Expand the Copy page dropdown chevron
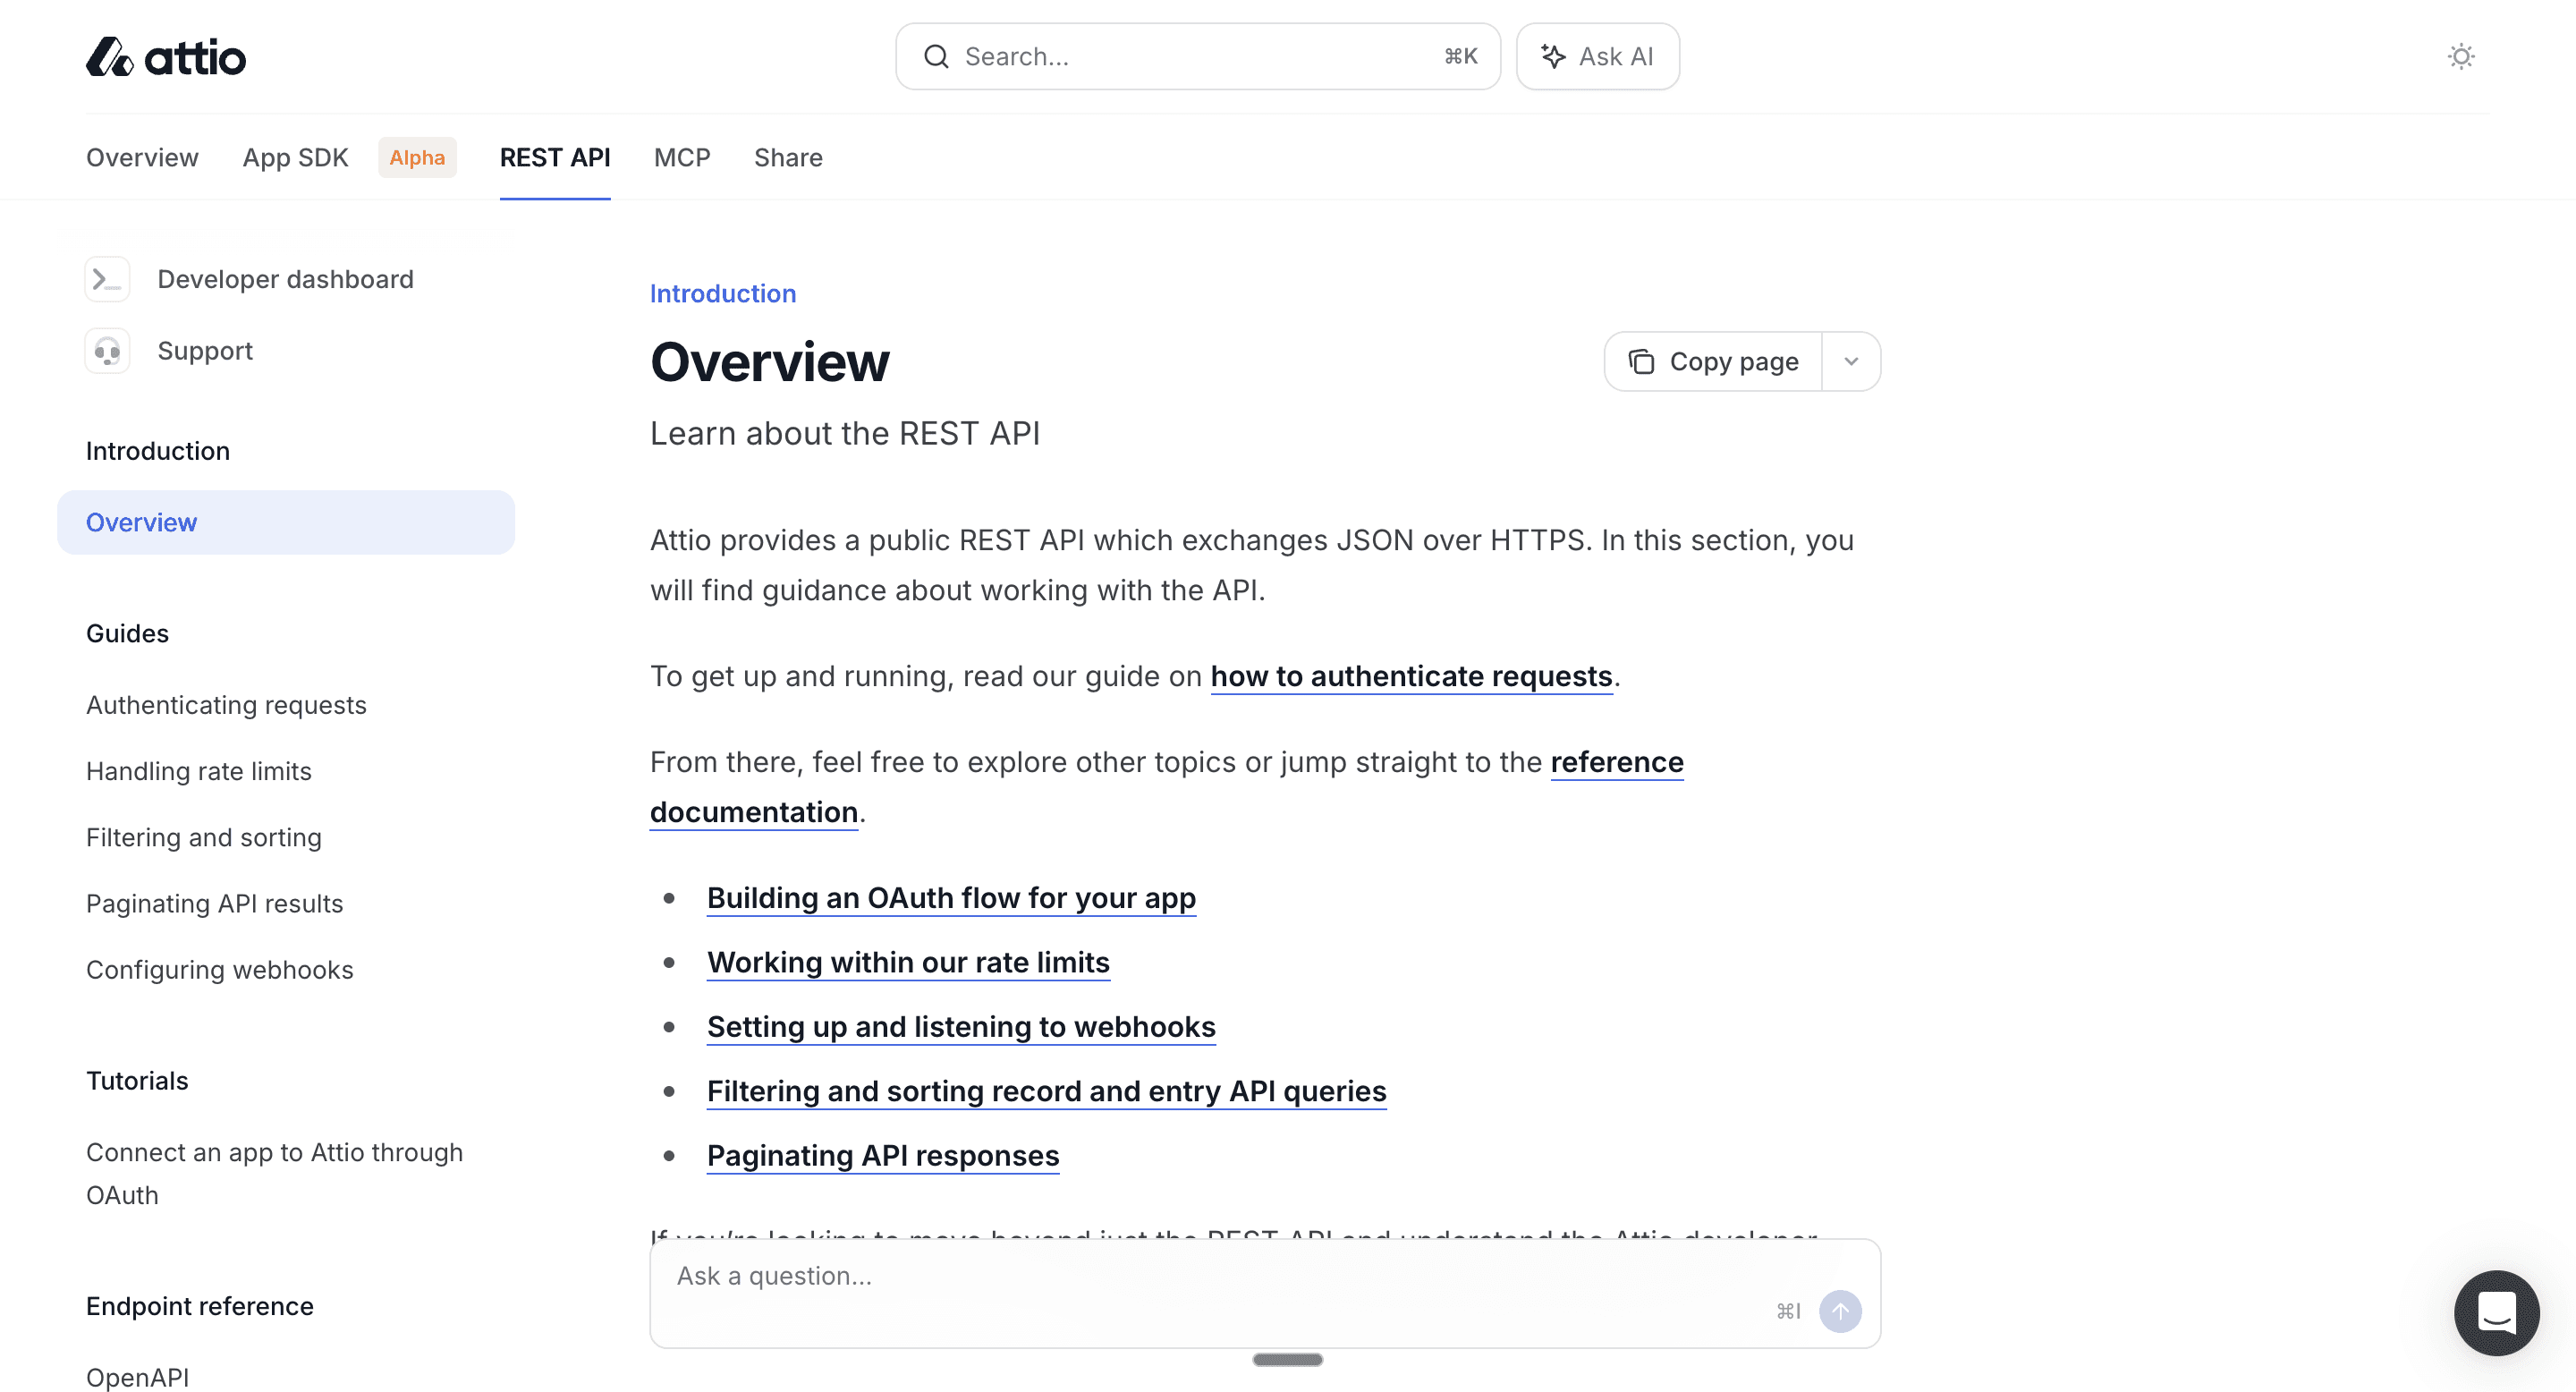The width and height of the screenshot is (2576, 1392). click(x=1850, y=361)
